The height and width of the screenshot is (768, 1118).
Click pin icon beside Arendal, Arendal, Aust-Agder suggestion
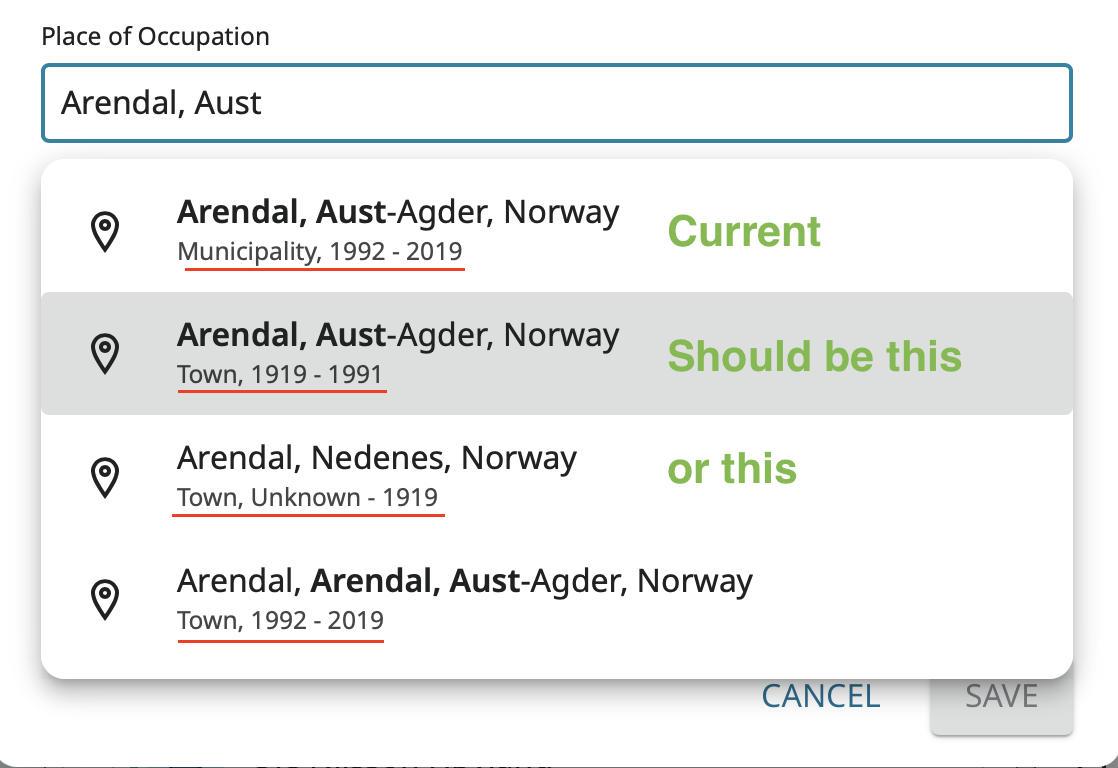(x=105, y=600)
